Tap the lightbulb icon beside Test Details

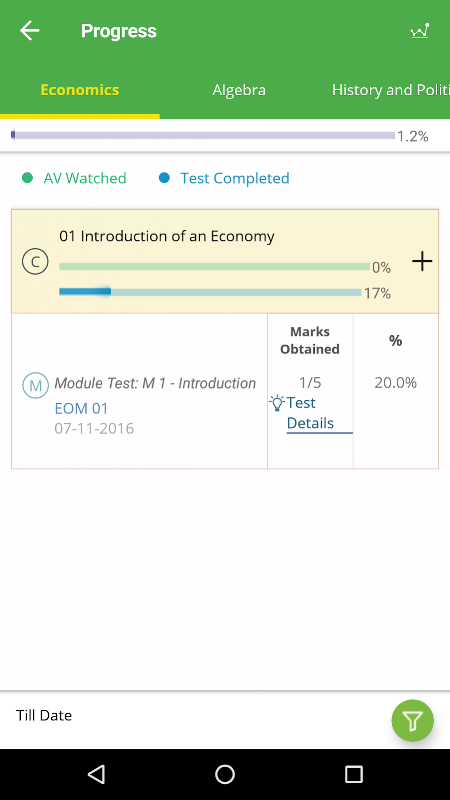point(277,403)
